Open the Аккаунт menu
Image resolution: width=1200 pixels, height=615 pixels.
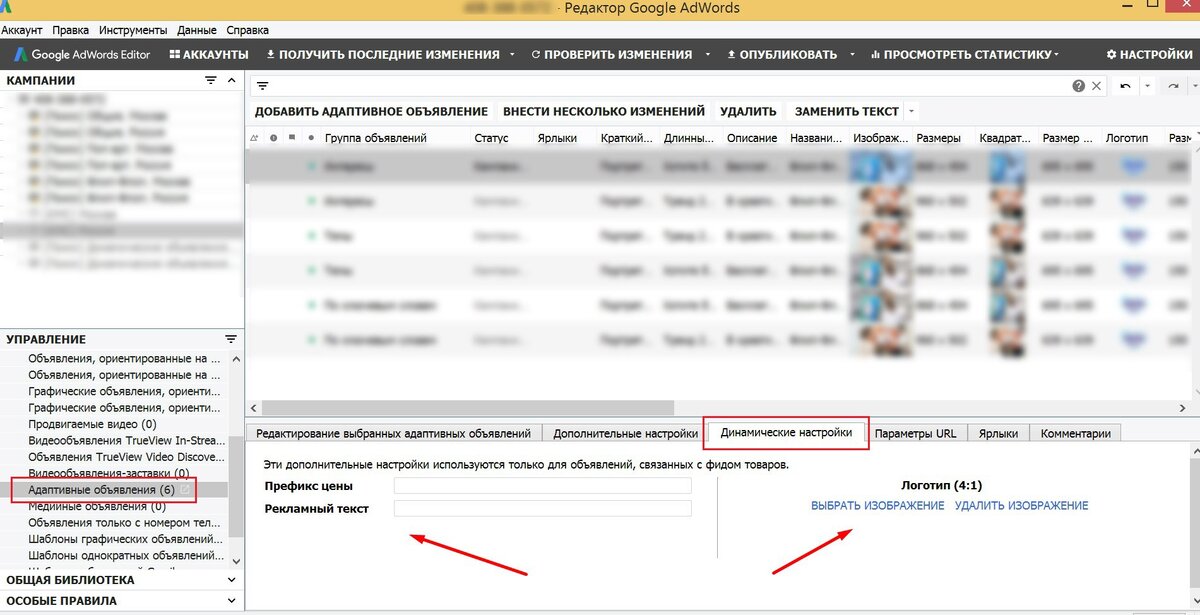22,31
